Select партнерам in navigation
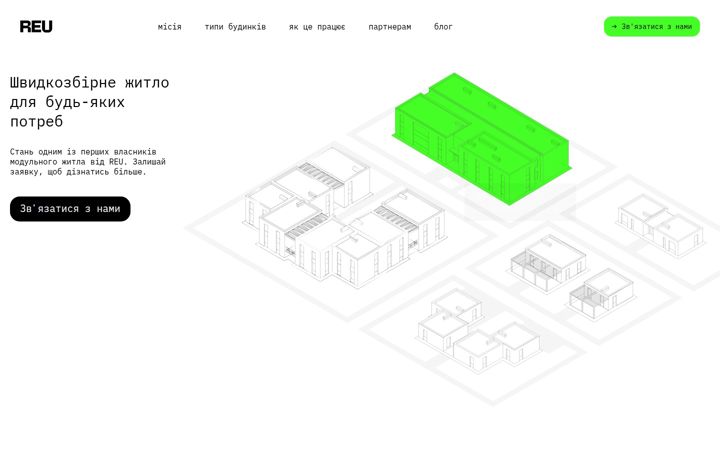 389,27
